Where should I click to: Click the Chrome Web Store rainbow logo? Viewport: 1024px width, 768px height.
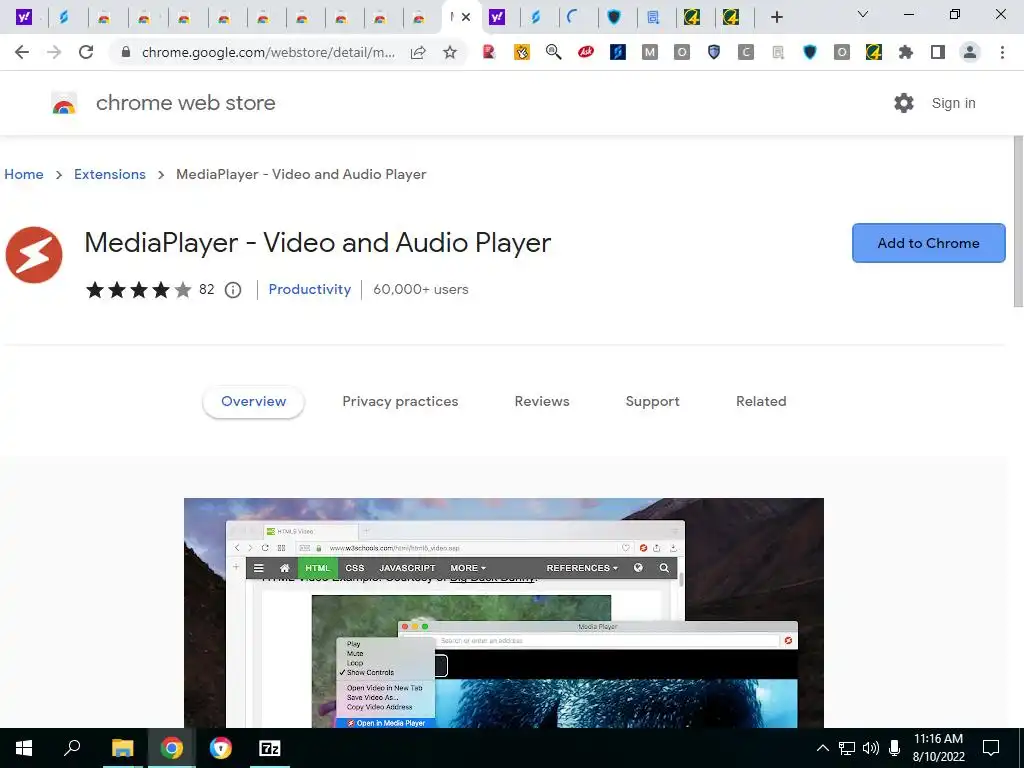[64, 103]
